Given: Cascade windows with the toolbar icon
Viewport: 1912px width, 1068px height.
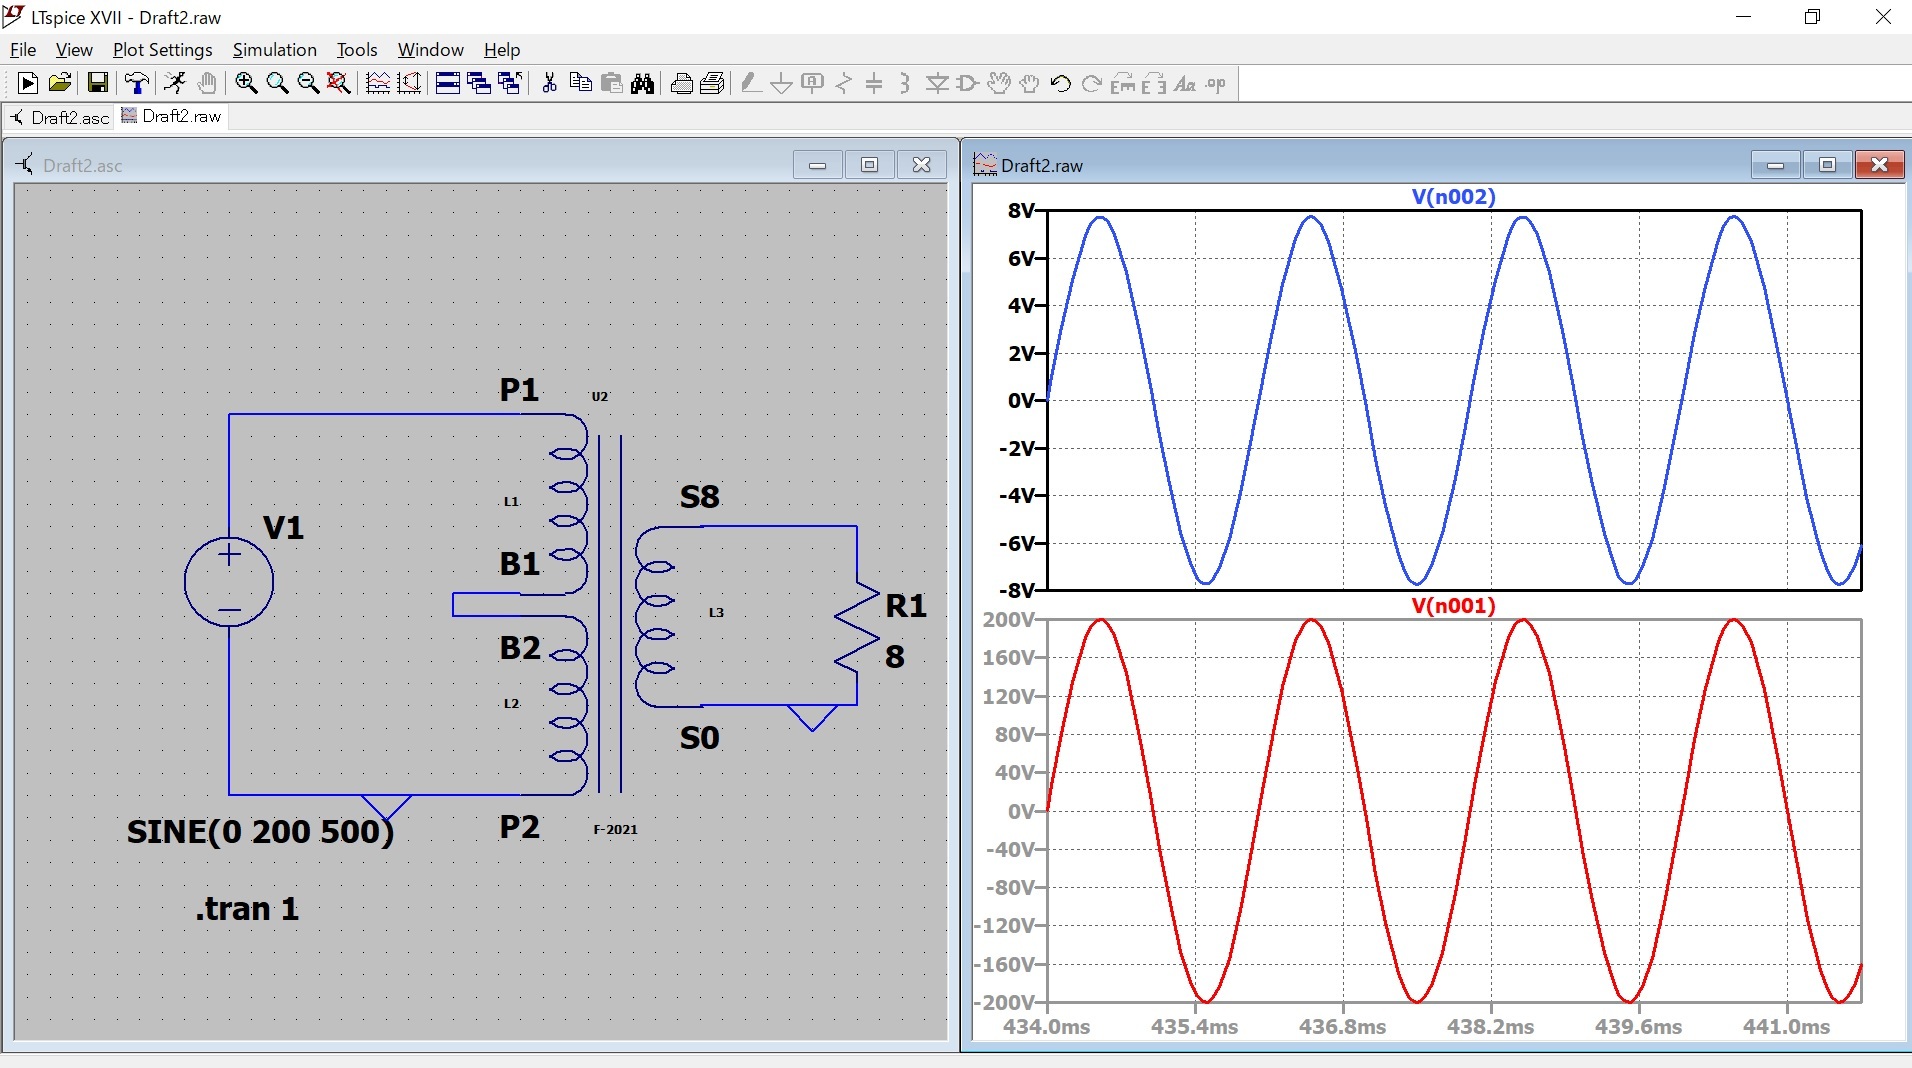Looking at the screenshot, I should coord(479,84).
